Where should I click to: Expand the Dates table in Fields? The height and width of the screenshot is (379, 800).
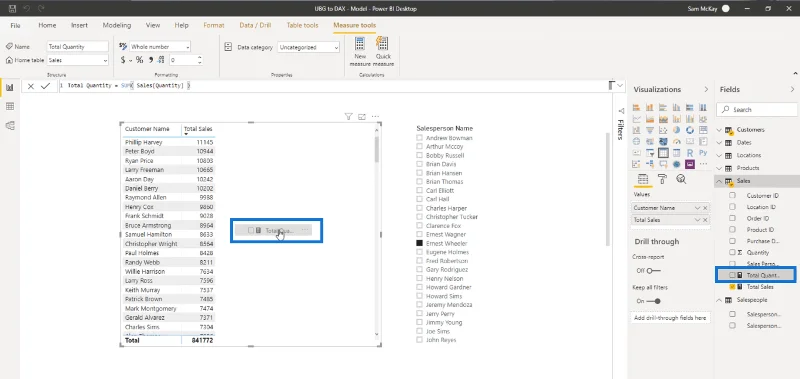720,143
